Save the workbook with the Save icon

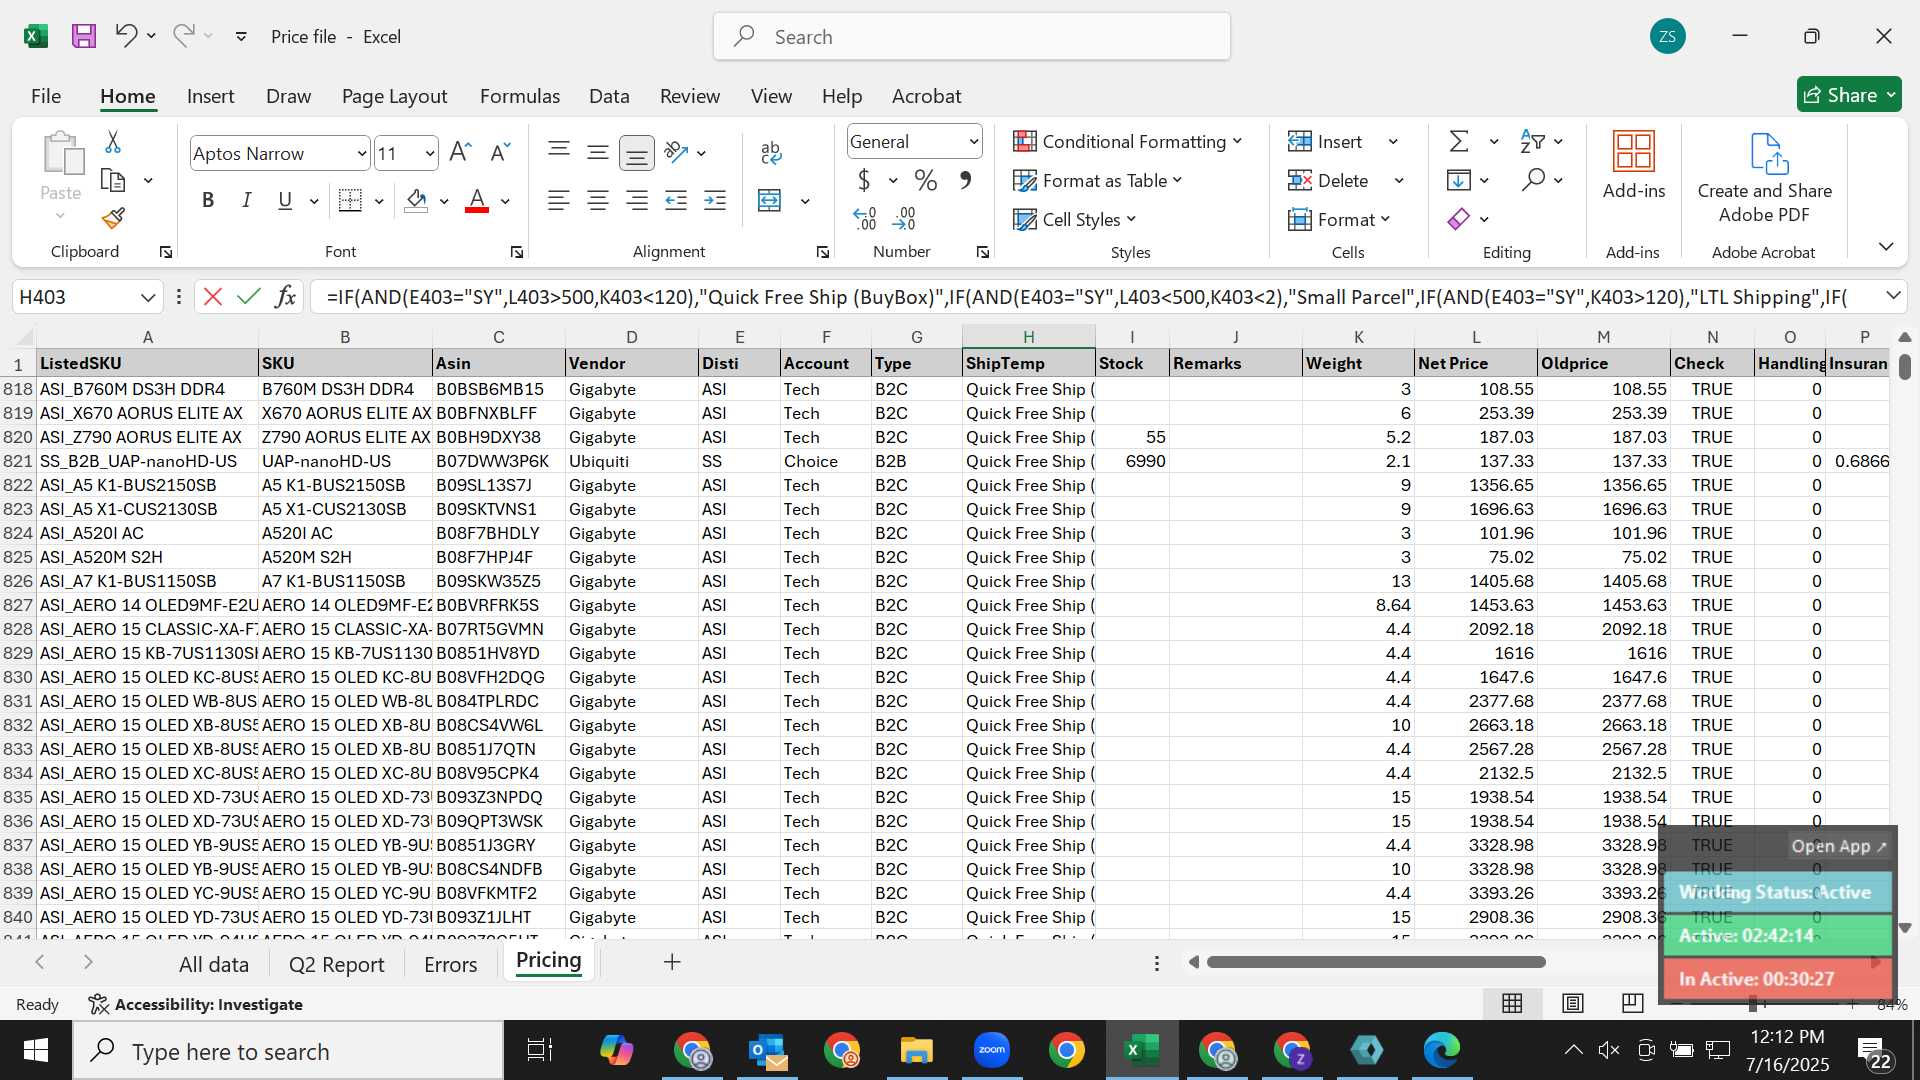pyautogui.click(x=84, y=37)
